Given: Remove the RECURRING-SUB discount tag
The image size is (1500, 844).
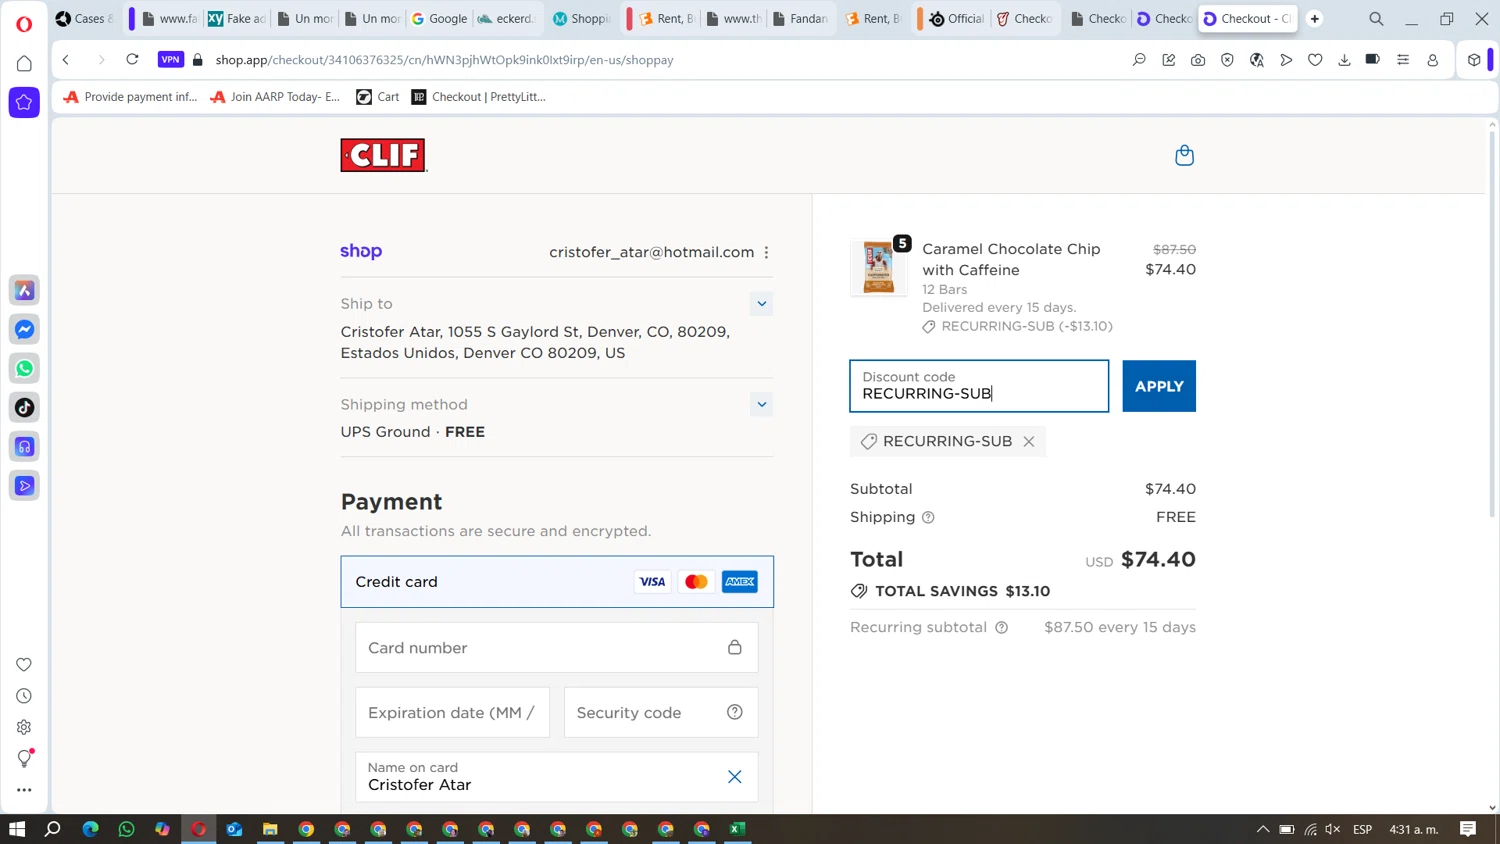Looking at the screenshot, I should click(x=1028, y=441).
